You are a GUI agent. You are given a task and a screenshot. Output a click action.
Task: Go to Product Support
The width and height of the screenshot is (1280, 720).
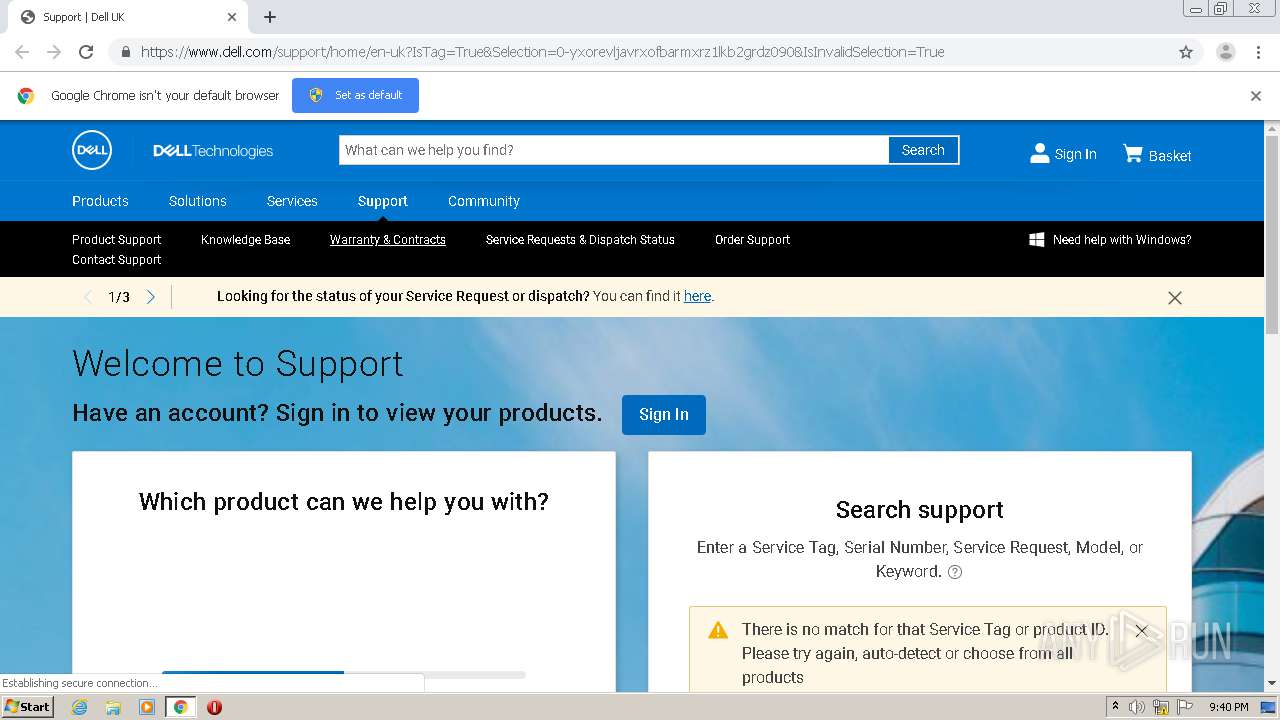tap(116, 240)
